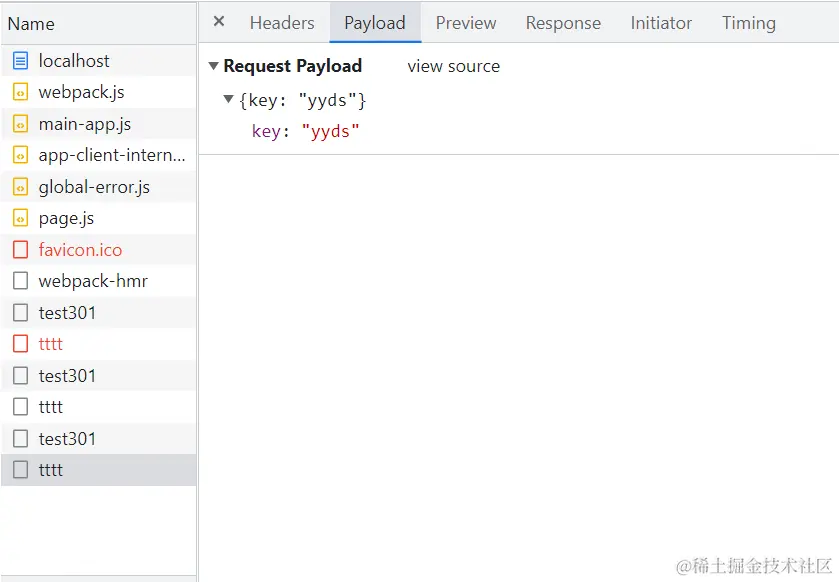Image resolution: width=839 pixels, height=582 pixels.
Task: Click the script icon beside app-client-intern...
Action: [x=20, y=155]
